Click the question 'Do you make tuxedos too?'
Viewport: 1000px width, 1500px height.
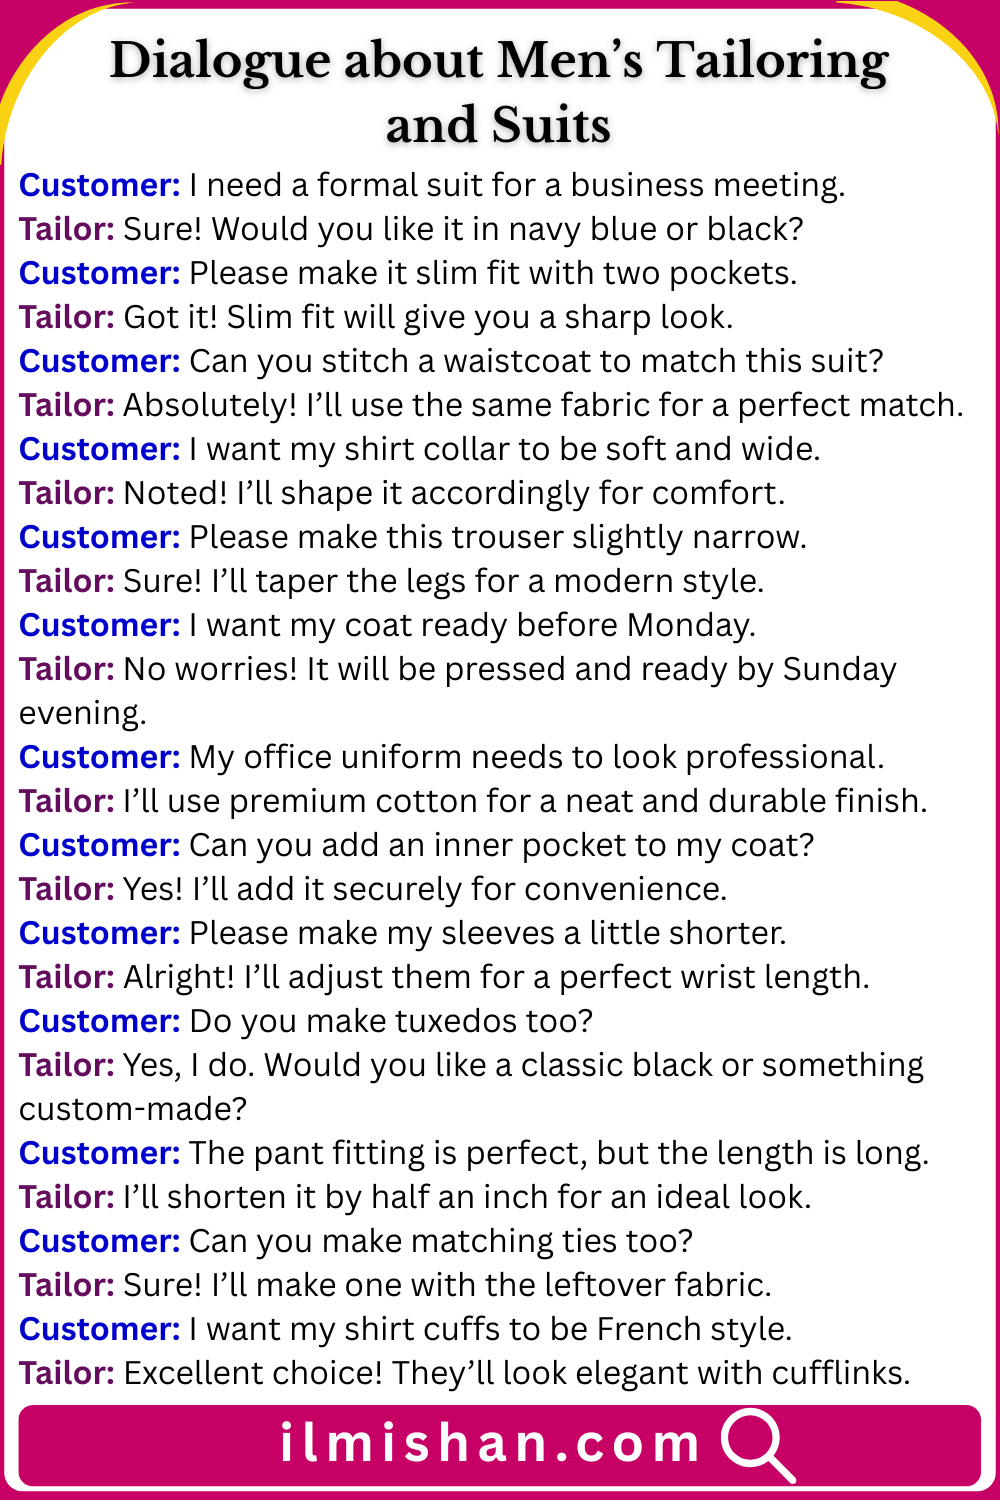tap(391, 1021)
